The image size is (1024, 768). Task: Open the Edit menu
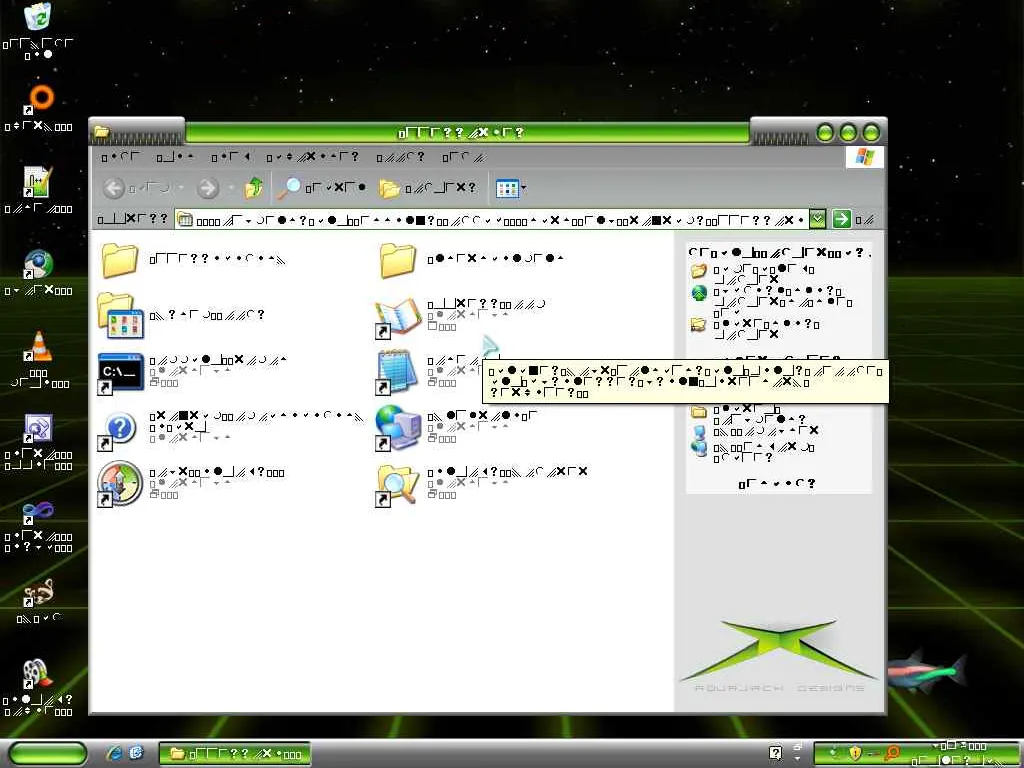click(176, 157)
